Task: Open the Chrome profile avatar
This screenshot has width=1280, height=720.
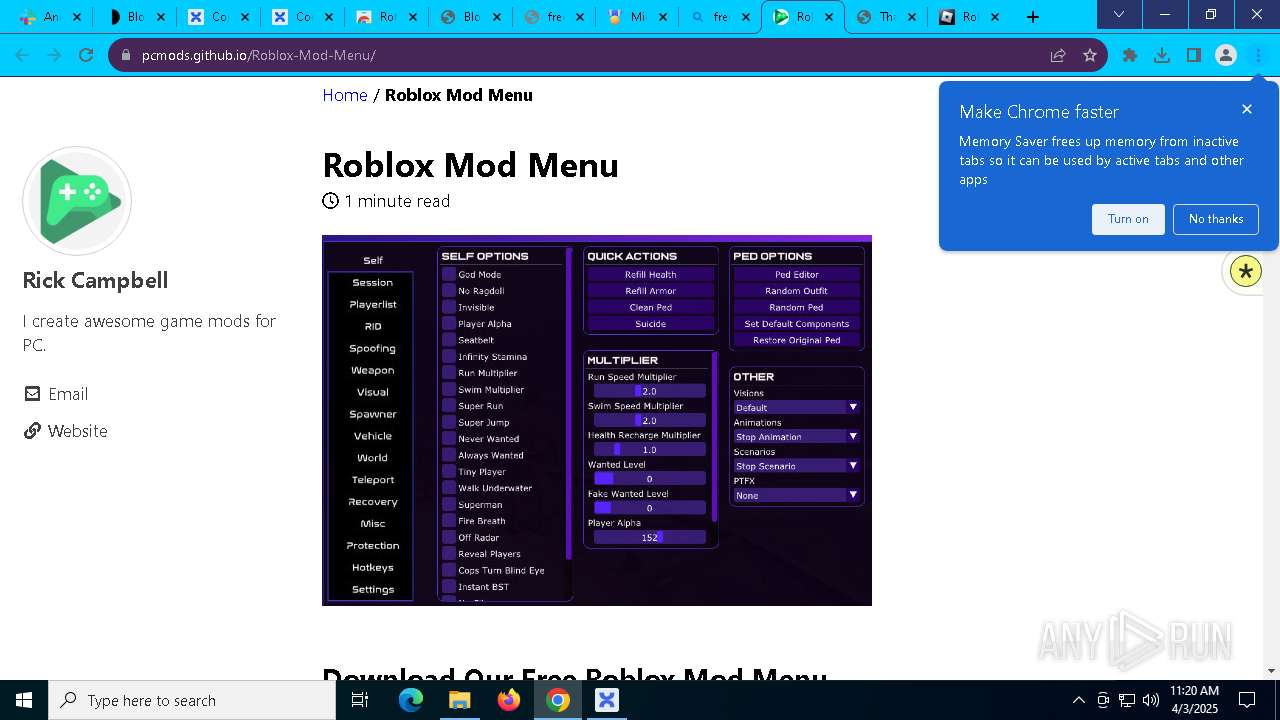Action: (x=1226, y=55)
